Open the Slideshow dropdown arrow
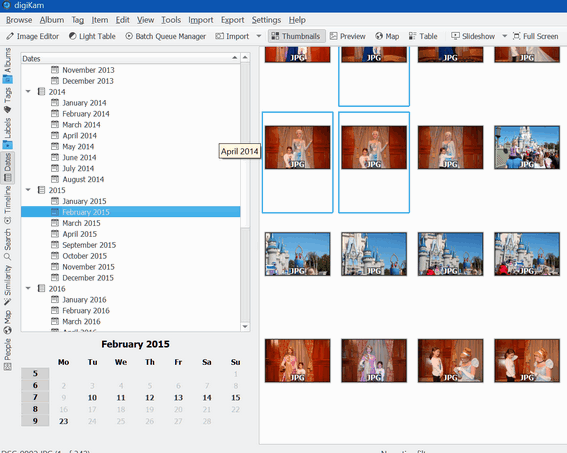The width and height of the screenshot is (567, 453). tap(504, 36)
